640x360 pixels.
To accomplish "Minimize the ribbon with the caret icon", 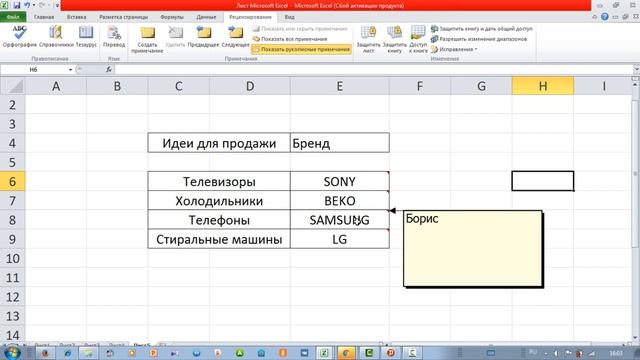I will [x=595, y=17].
